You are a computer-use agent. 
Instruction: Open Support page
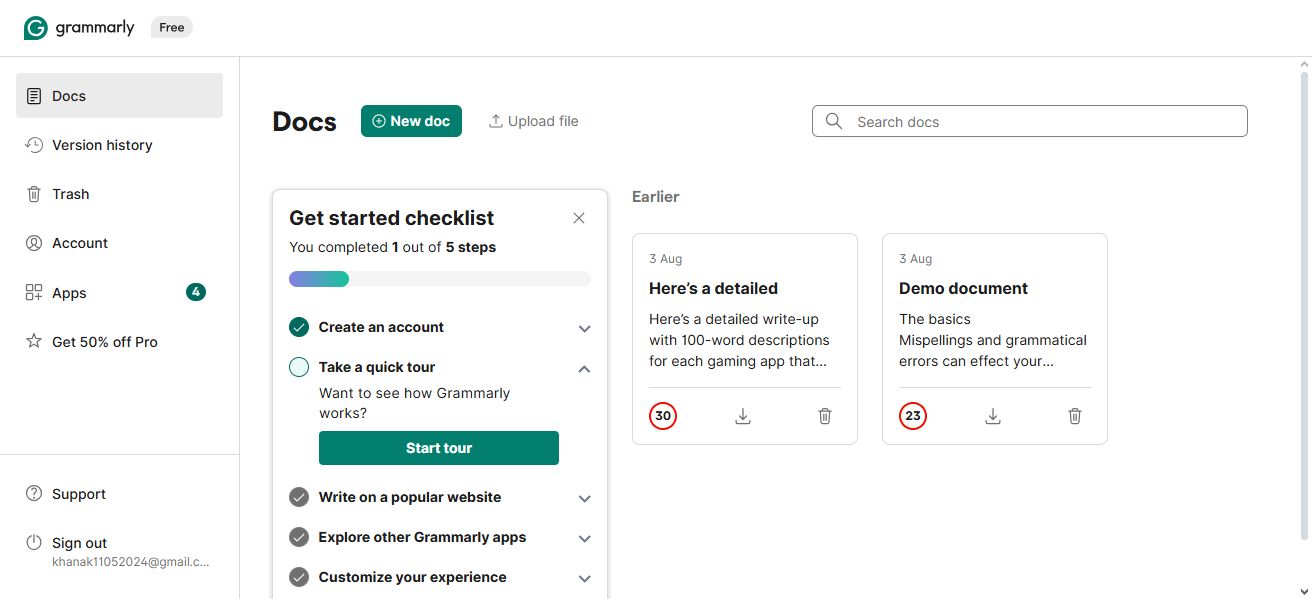click(x=119, y=493)
